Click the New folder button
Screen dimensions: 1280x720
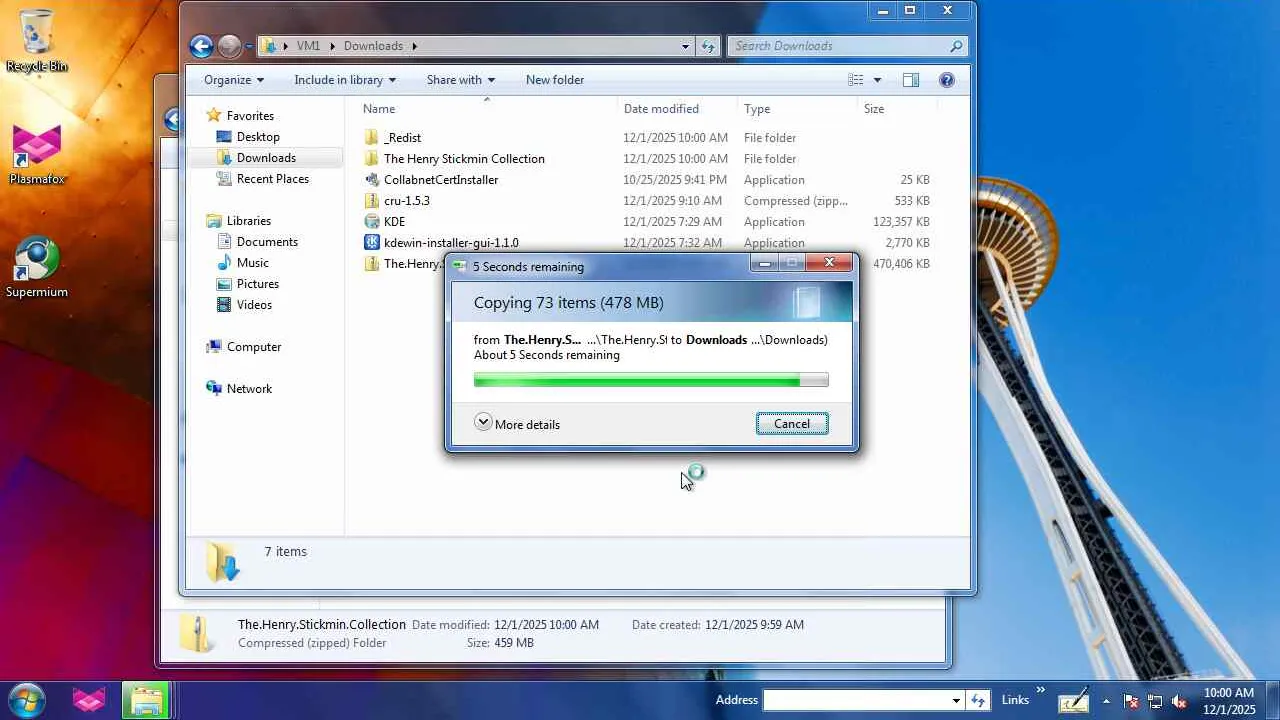(555, 80)
